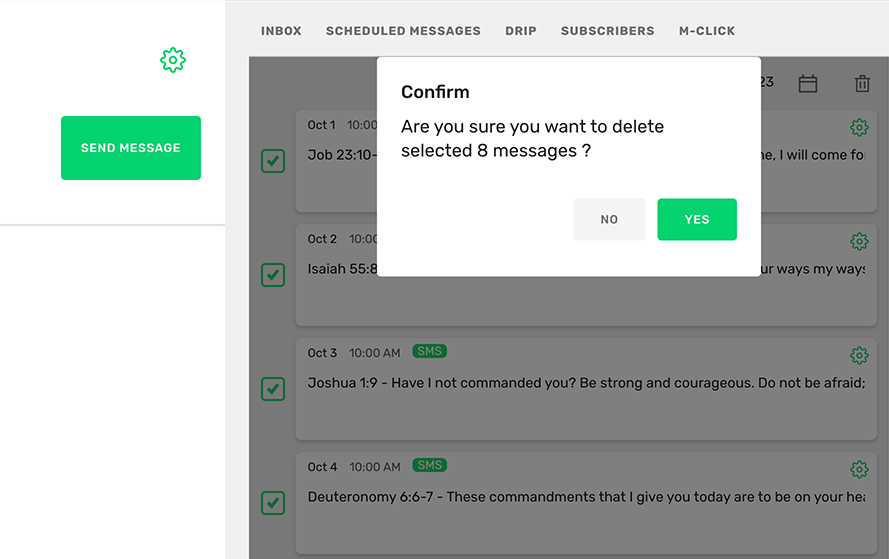Open gear settings for Oct 3 message
889x559 pixels.
click(858, 355)
